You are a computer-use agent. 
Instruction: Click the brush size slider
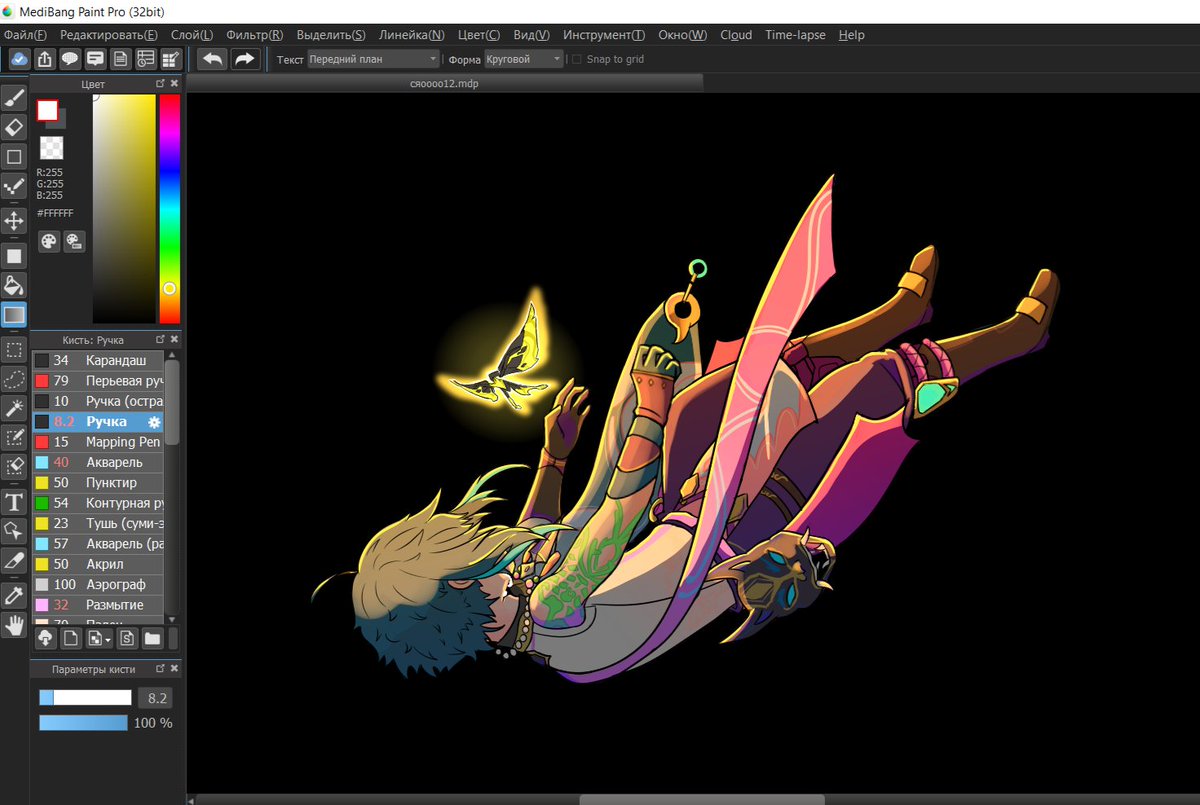[85, 698]
